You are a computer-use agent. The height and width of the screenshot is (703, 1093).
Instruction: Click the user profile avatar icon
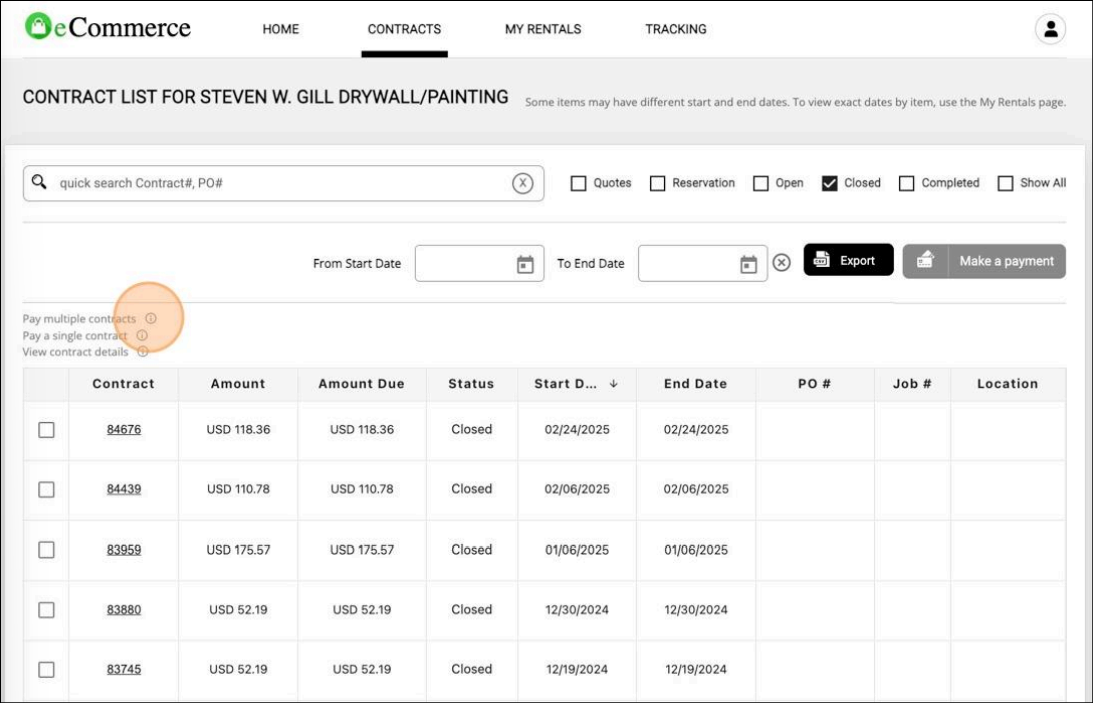tap(1050, 29)
